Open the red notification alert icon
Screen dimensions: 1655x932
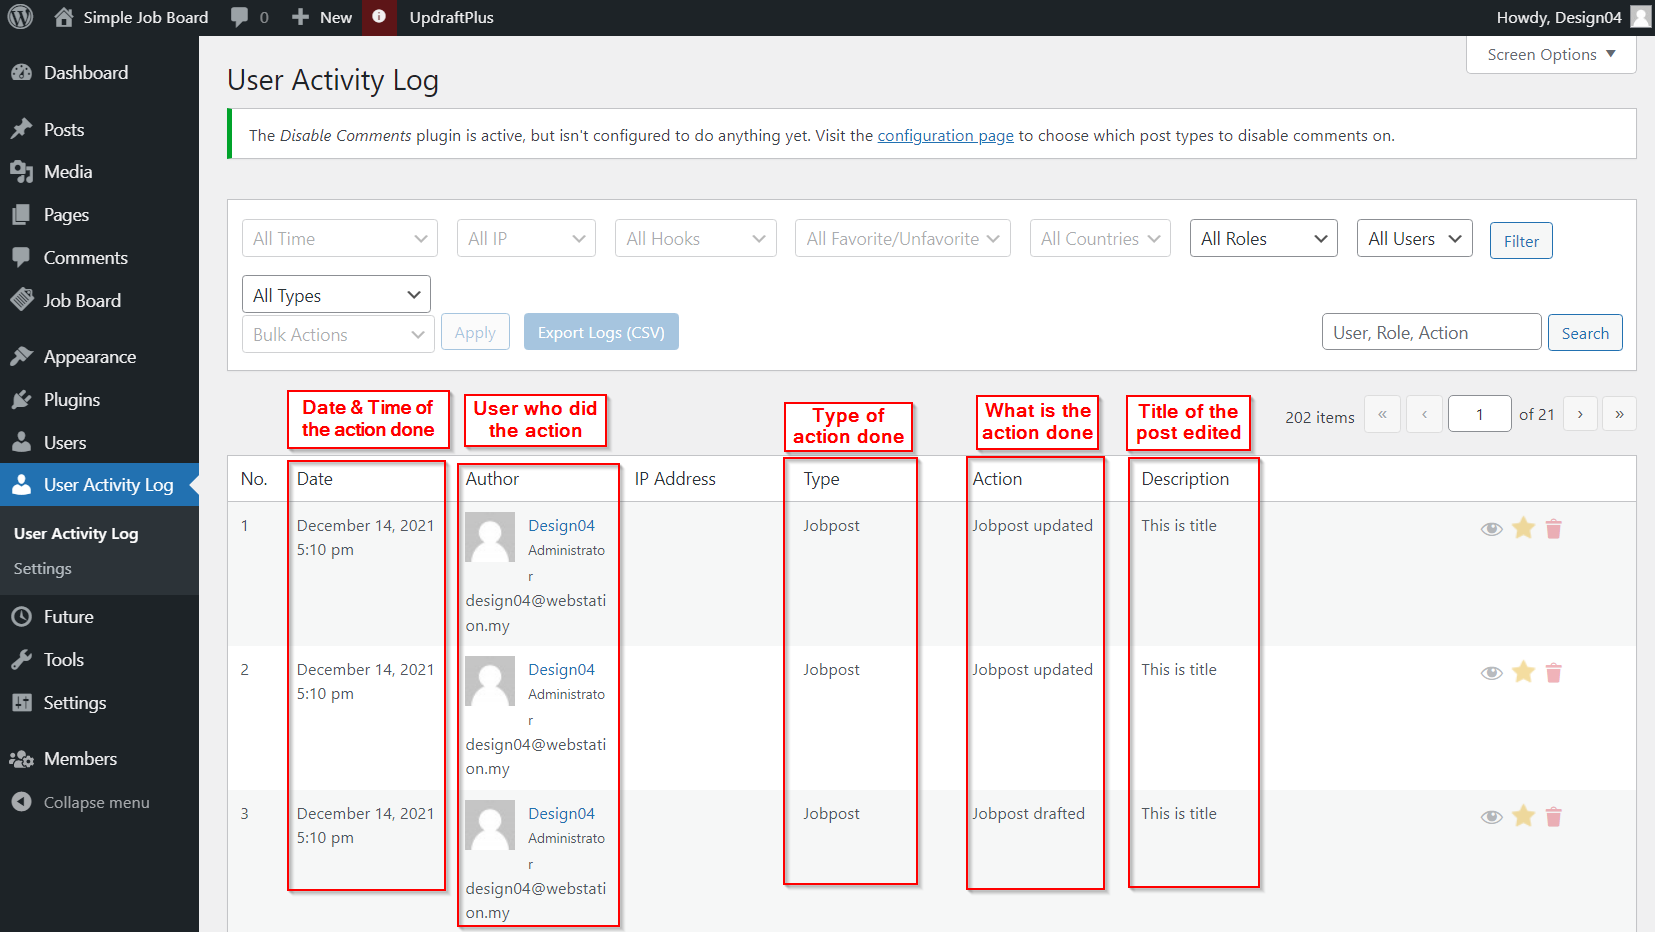coord(379,17)
